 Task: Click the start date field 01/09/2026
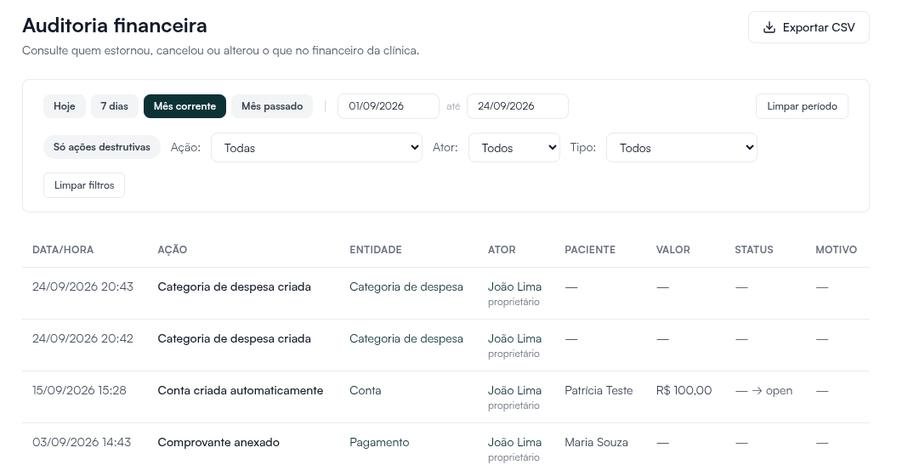[389, 106]
